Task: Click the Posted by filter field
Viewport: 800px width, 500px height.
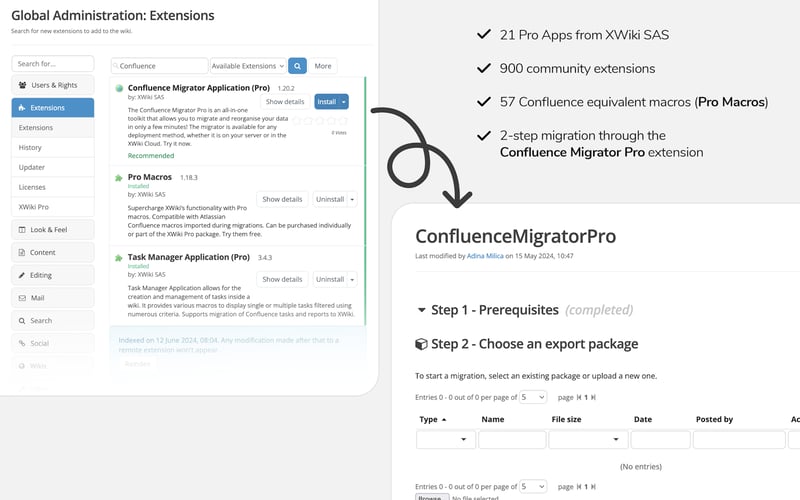Action: pos(739,439)
